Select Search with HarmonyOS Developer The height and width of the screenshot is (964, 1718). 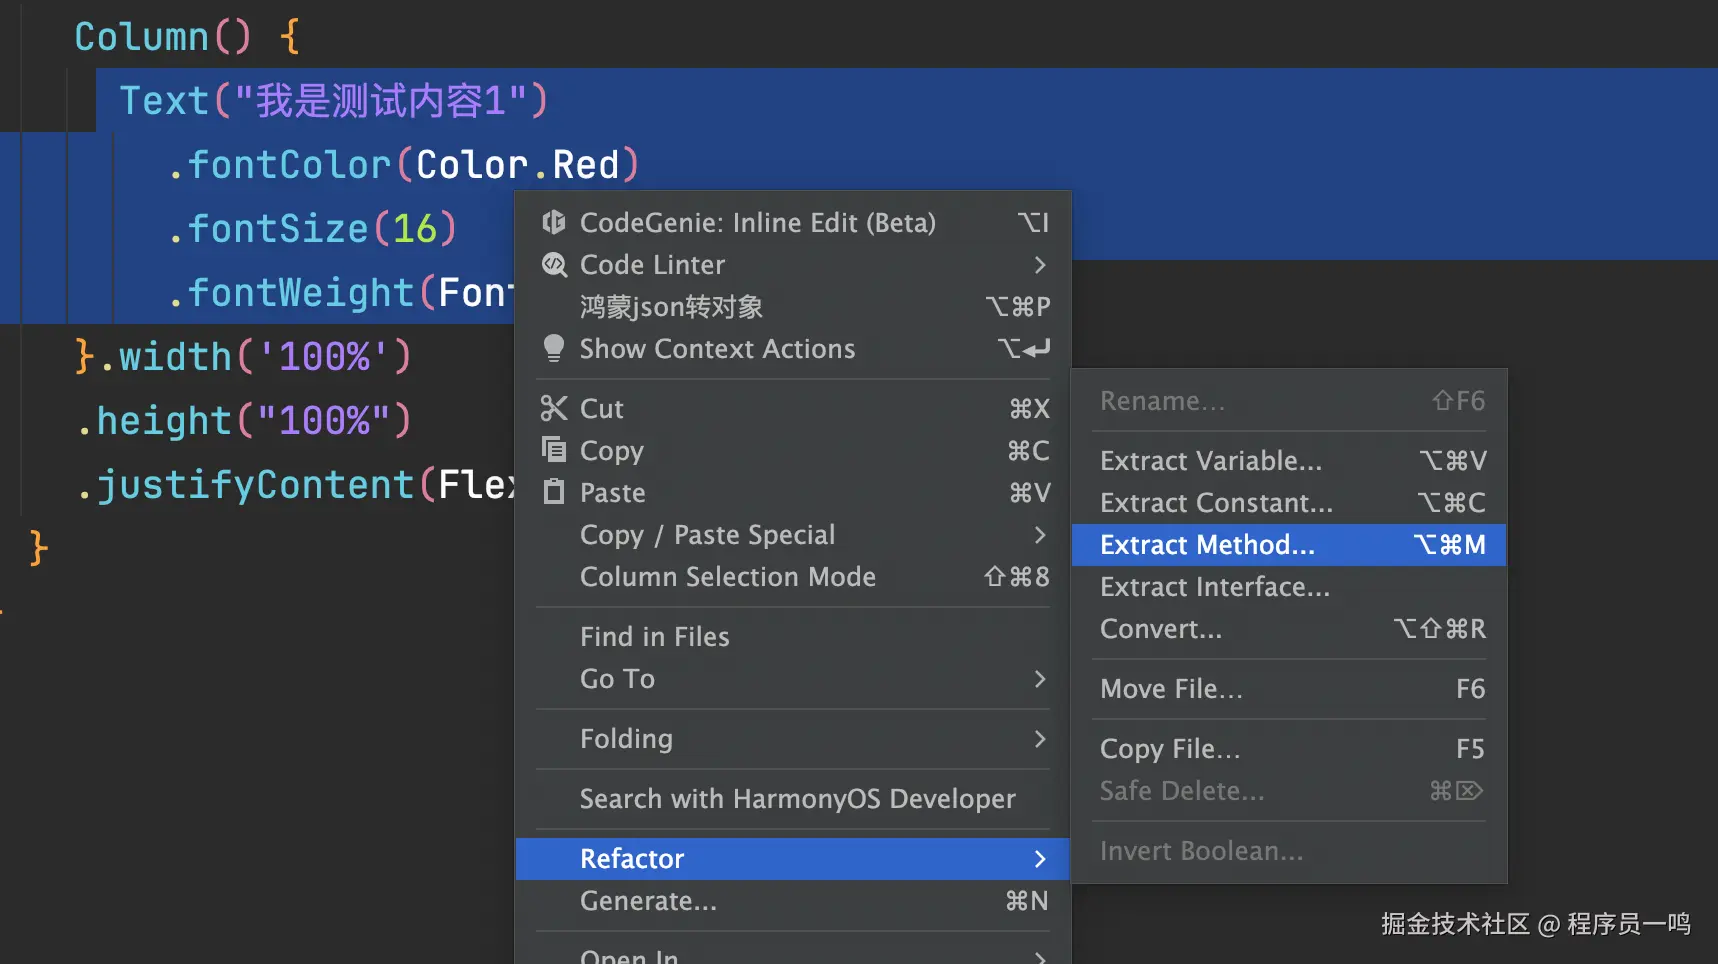(x=797, y=799)
